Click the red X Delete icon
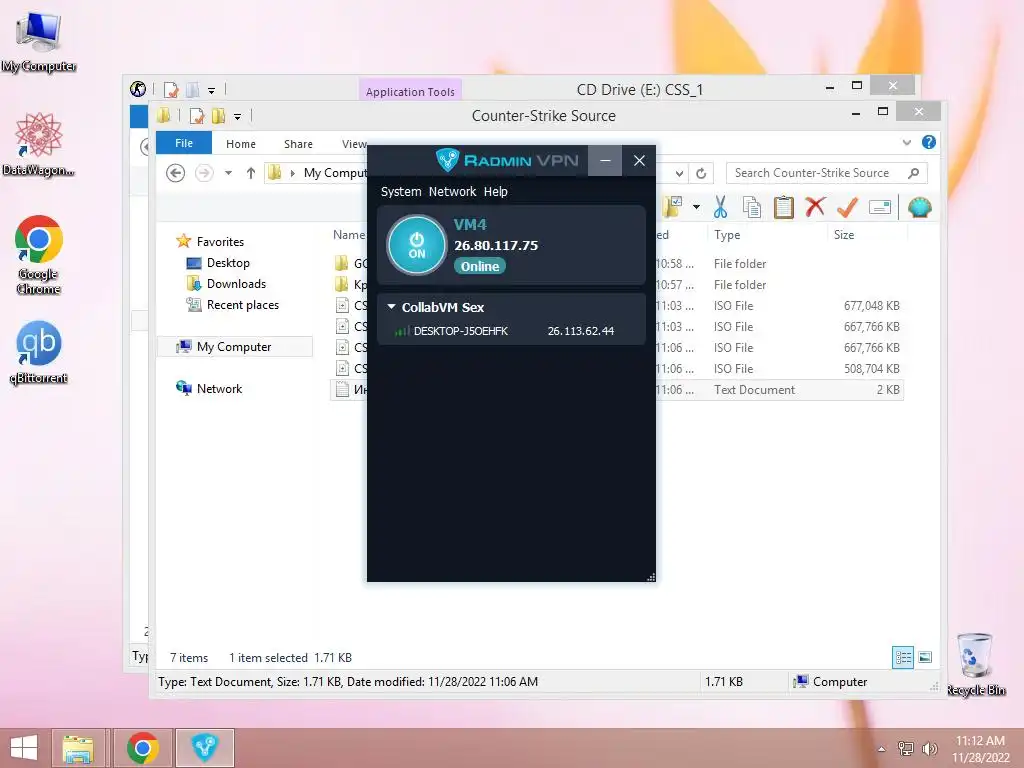 point(815,207)
